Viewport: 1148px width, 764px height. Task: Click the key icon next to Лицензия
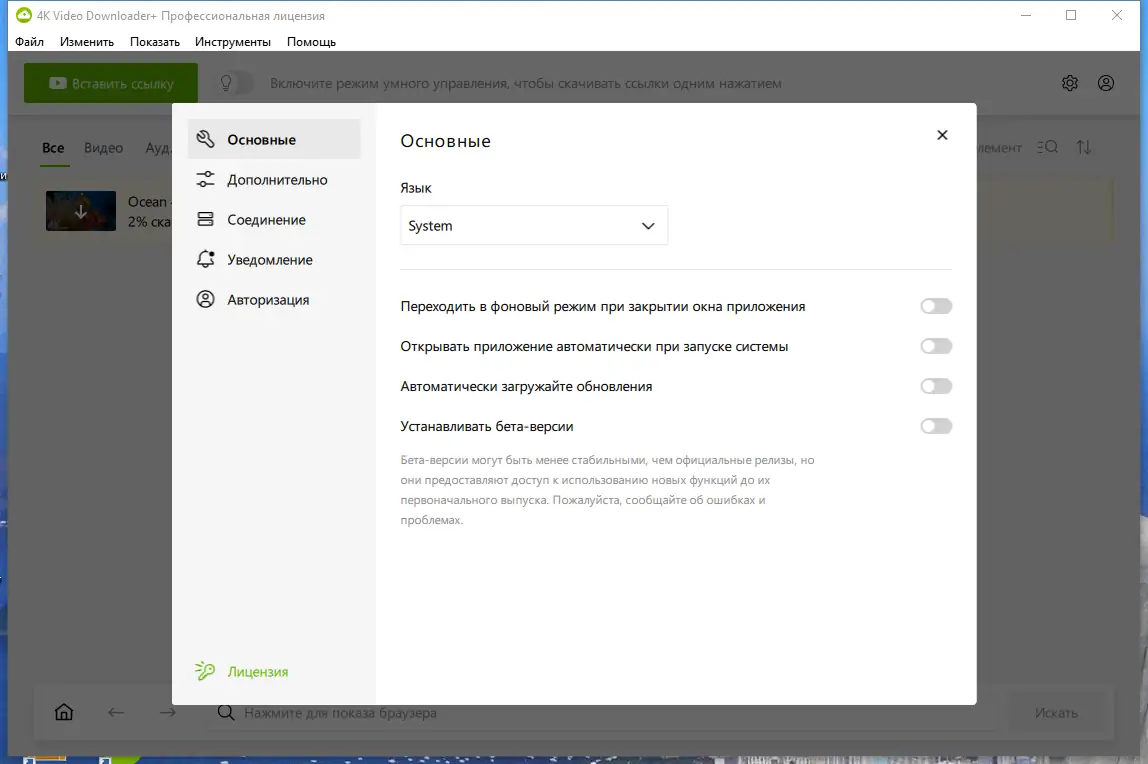pos(205,670)
